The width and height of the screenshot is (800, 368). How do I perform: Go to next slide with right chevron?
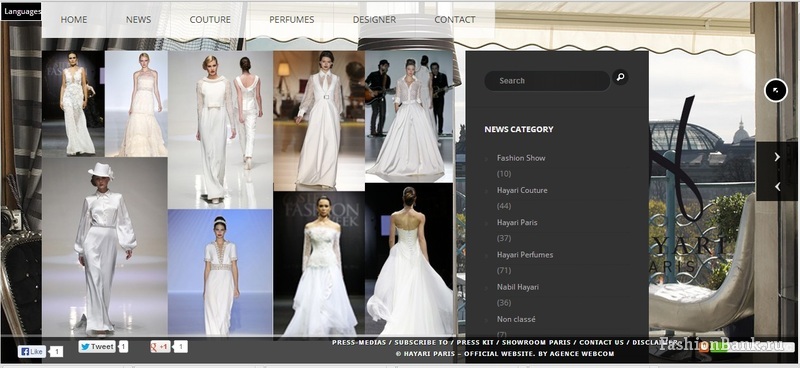pos(777,157)
